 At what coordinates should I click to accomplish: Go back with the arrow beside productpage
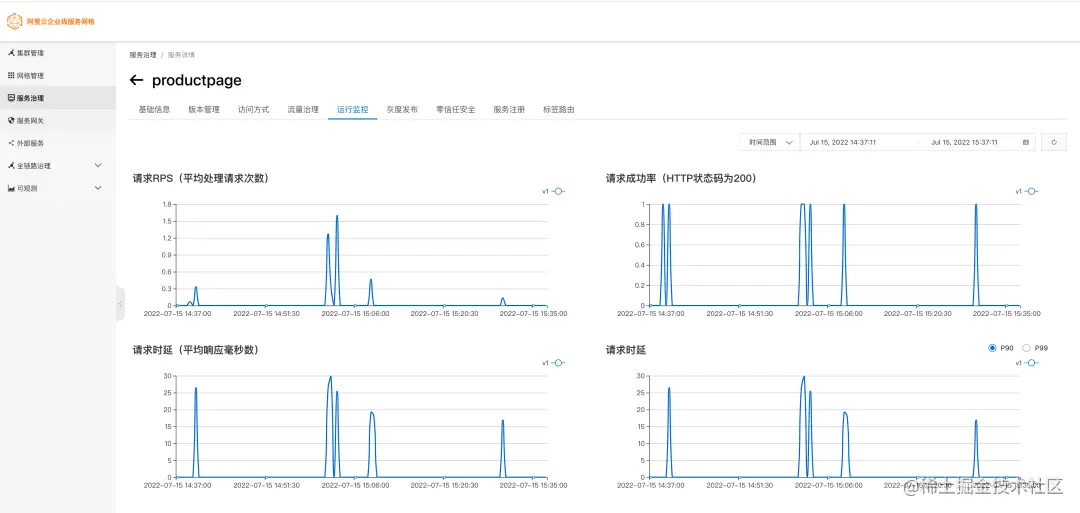pos(136,81)
